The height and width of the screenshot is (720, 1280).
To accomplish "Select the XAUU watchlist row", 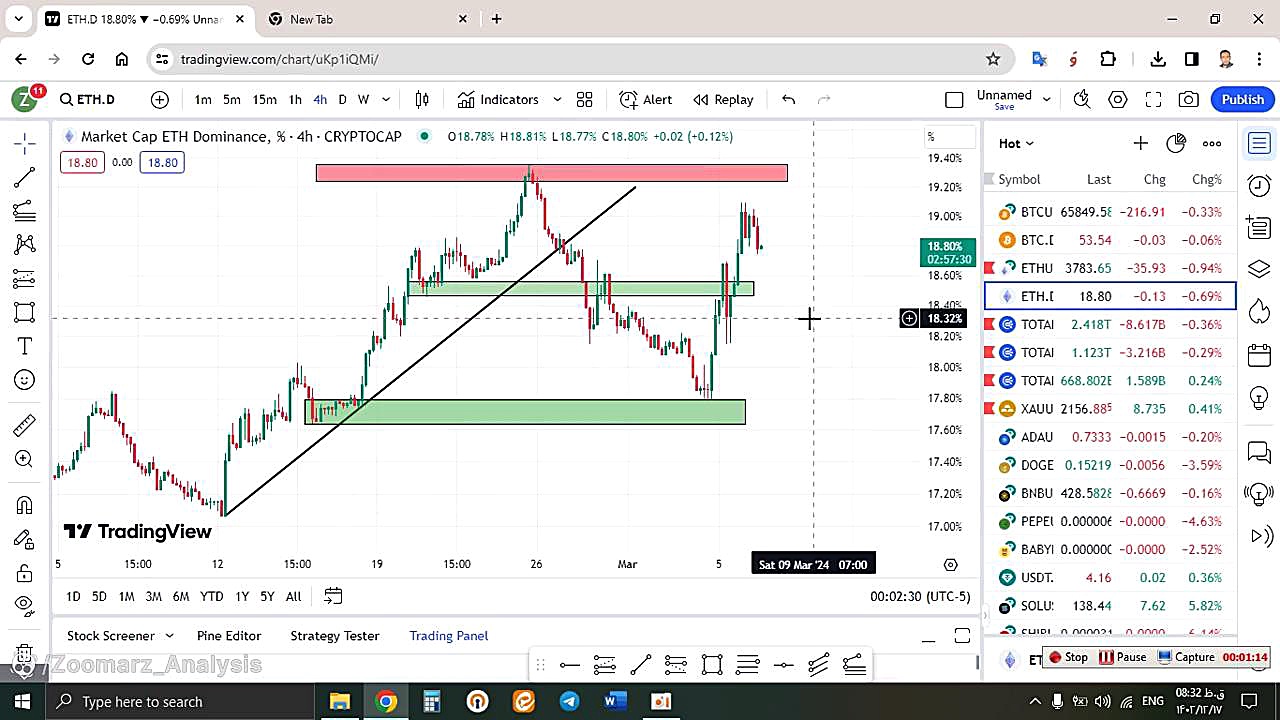I will pos(1110,409).
